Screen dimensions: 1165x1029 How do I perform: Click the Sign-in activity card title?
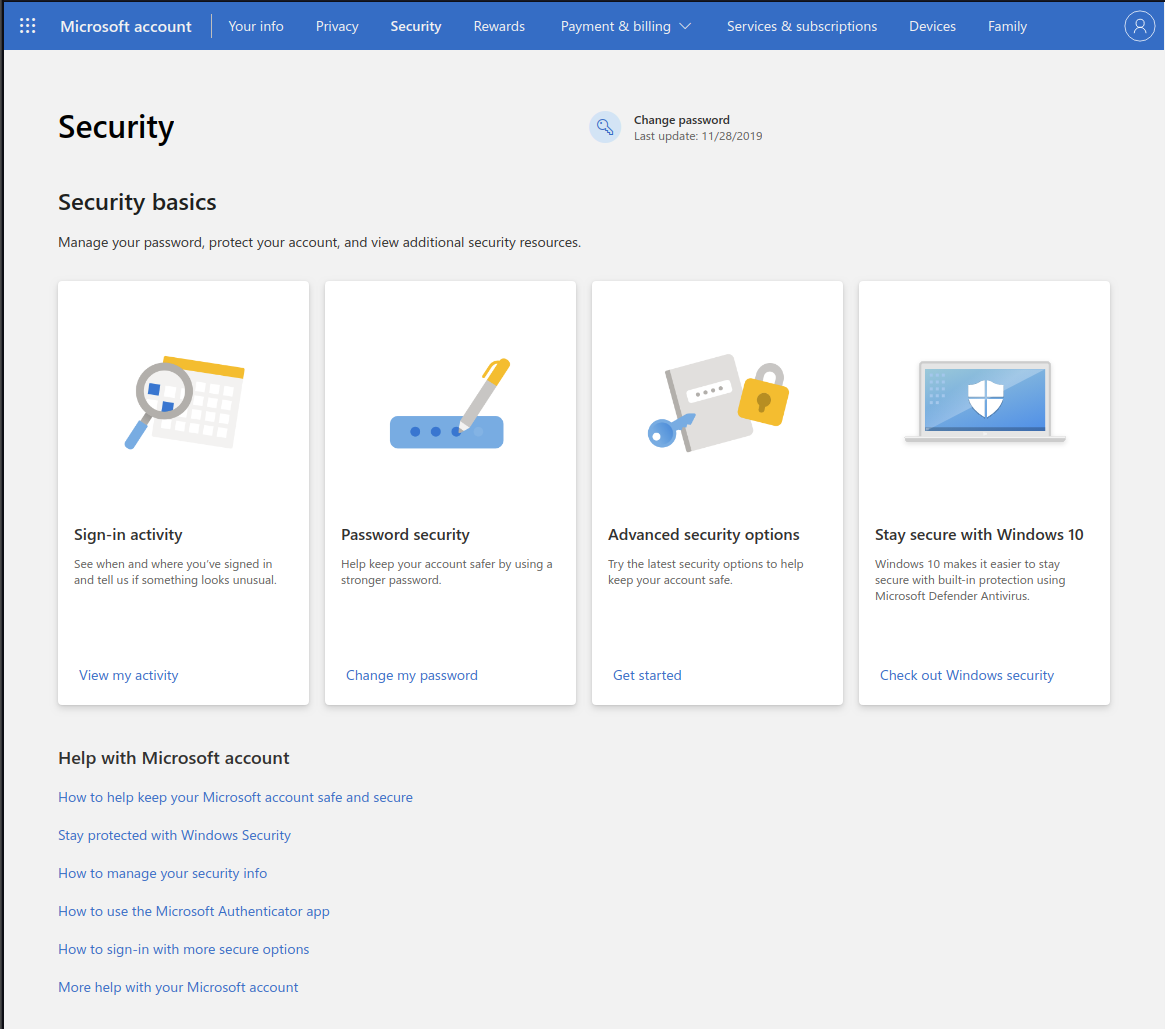tap(128, 534)
